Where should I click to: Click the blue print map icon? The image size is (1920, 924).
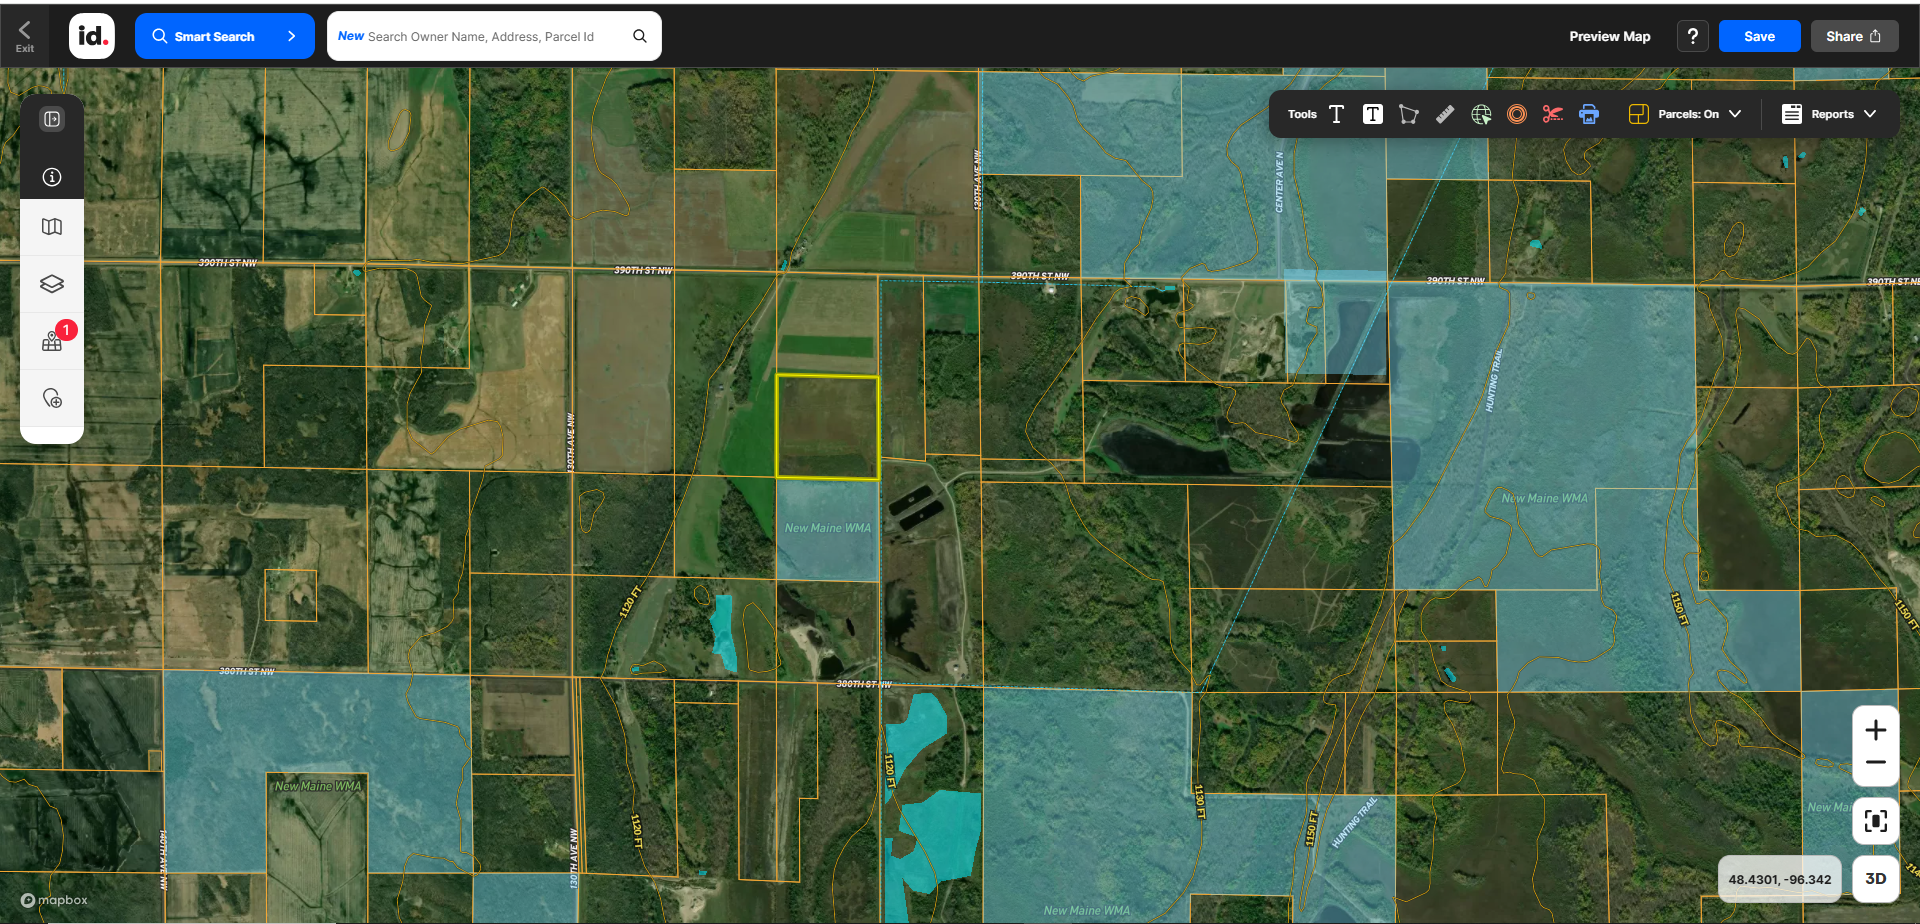(x=1589, y=114)
